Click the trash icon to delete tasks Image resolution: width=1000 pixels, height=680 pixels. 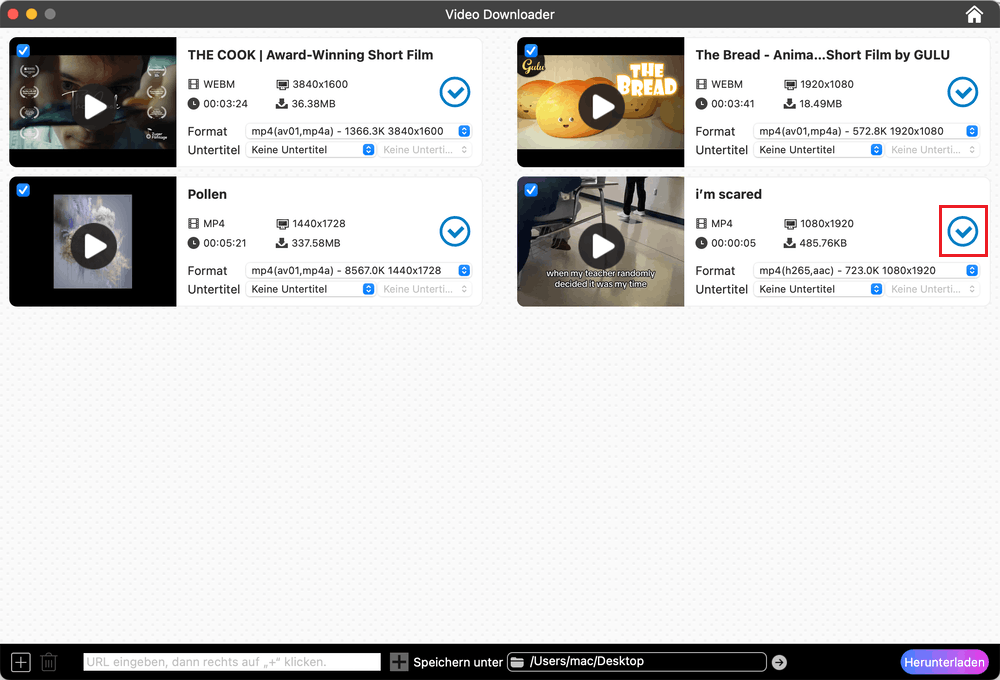click(48, 662)
